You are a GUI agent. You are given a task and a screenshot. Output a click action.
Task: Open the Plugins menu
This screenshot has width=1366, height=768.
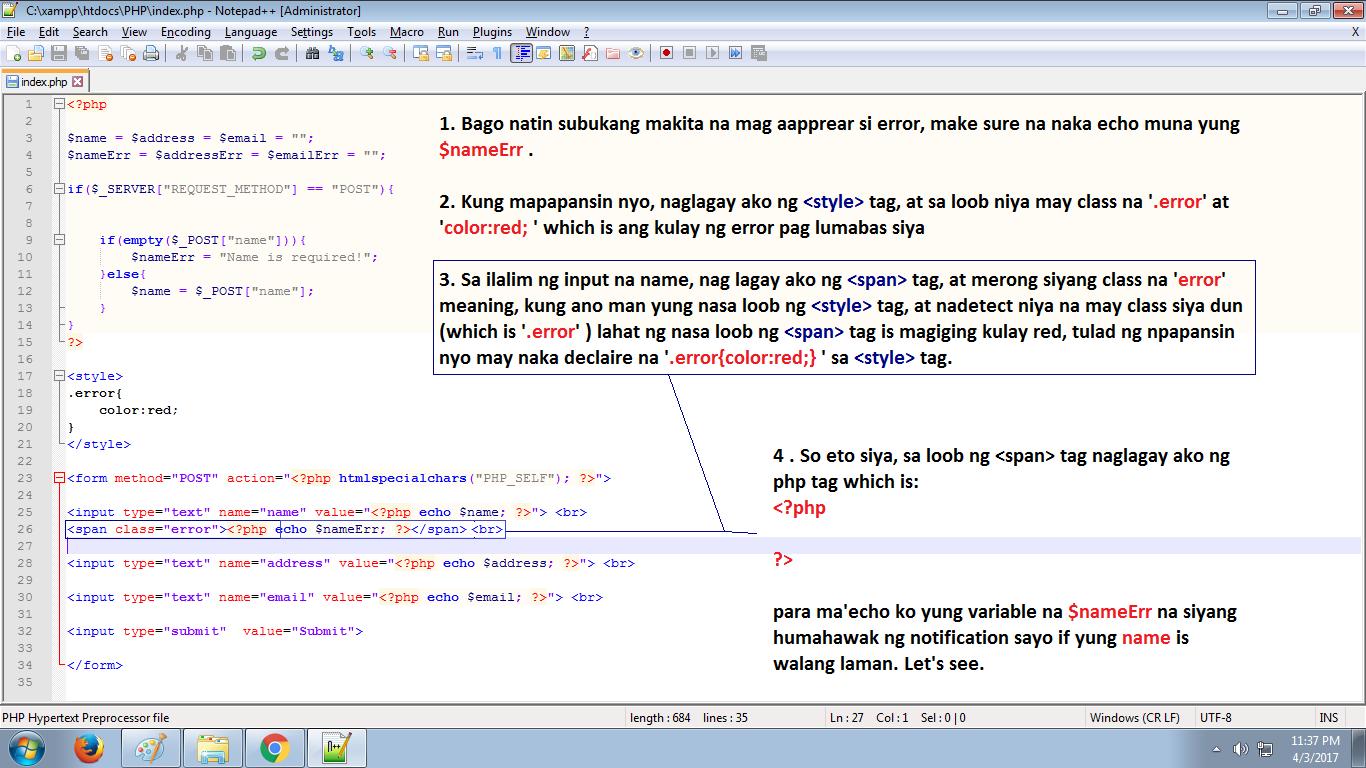coord(492,31)
